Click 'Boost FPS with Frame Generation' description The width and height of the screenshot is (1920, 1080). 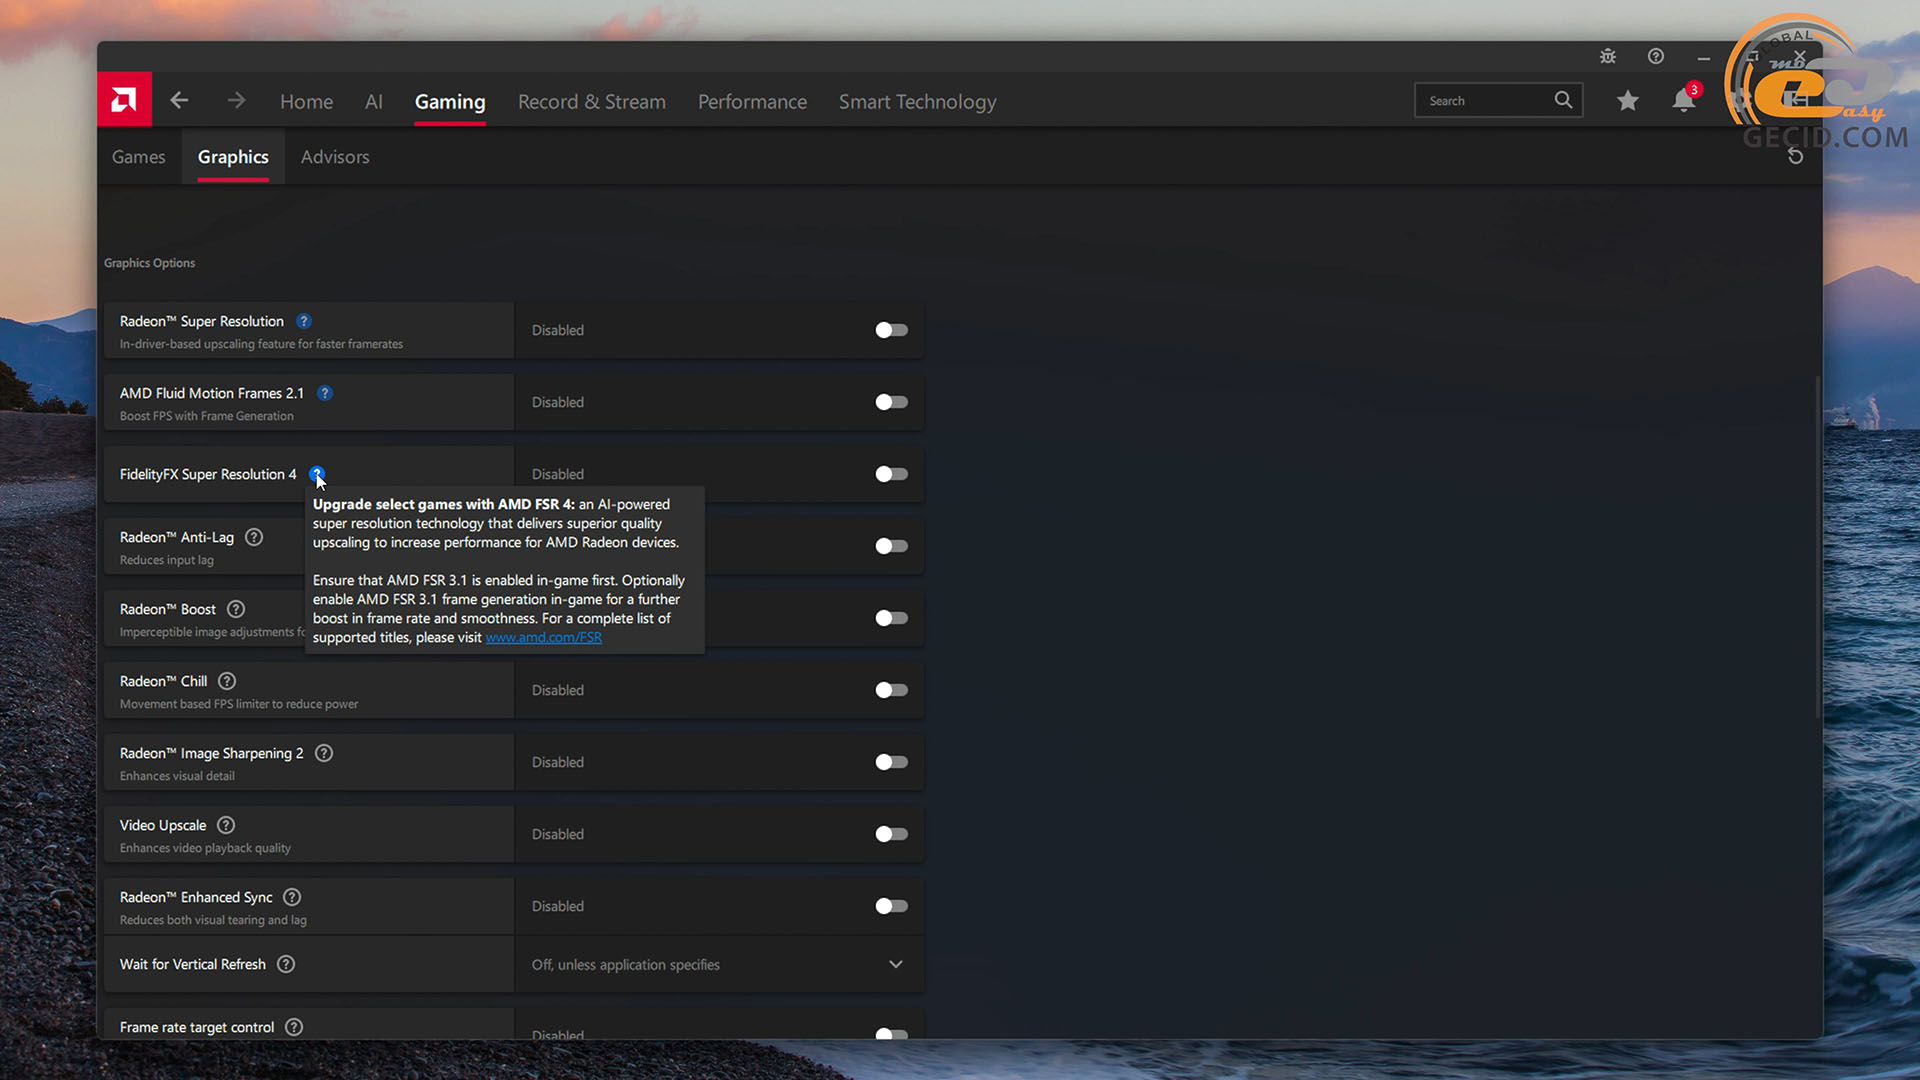coord(207,416)
